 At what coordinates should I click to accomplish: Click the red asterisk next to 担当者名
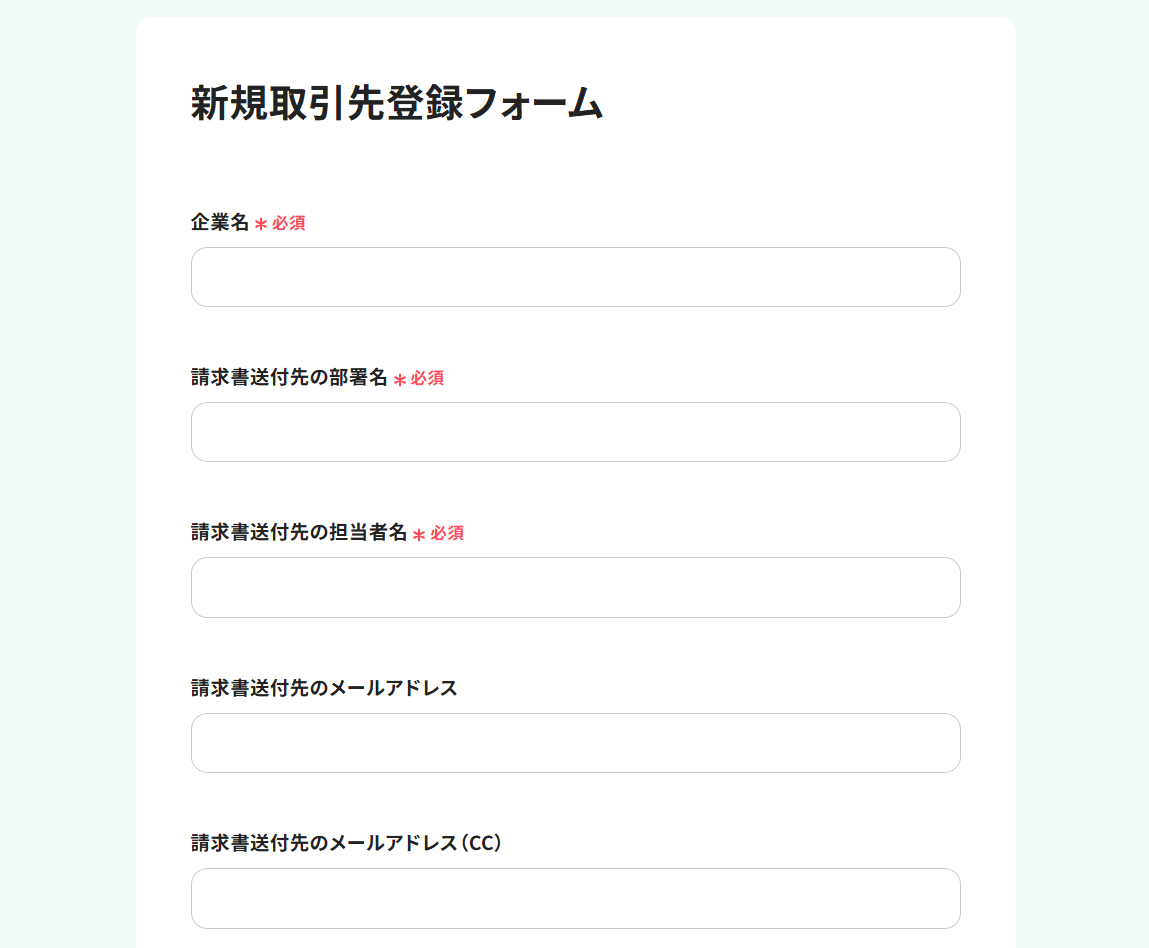pyautogui.click(x=419, y=534)
